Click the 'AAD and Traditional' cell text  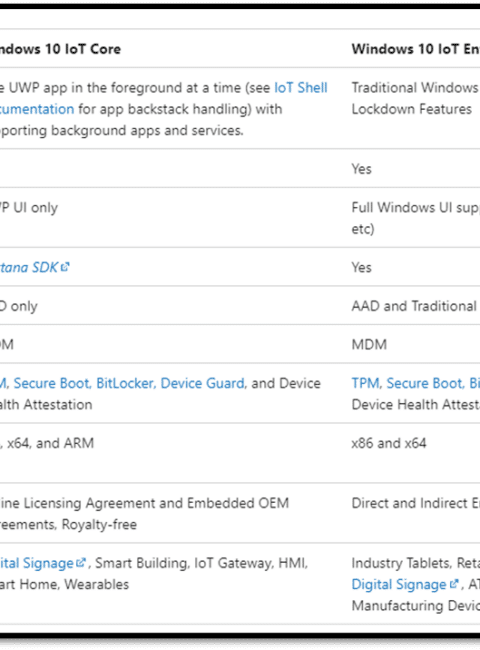(414, 306)
